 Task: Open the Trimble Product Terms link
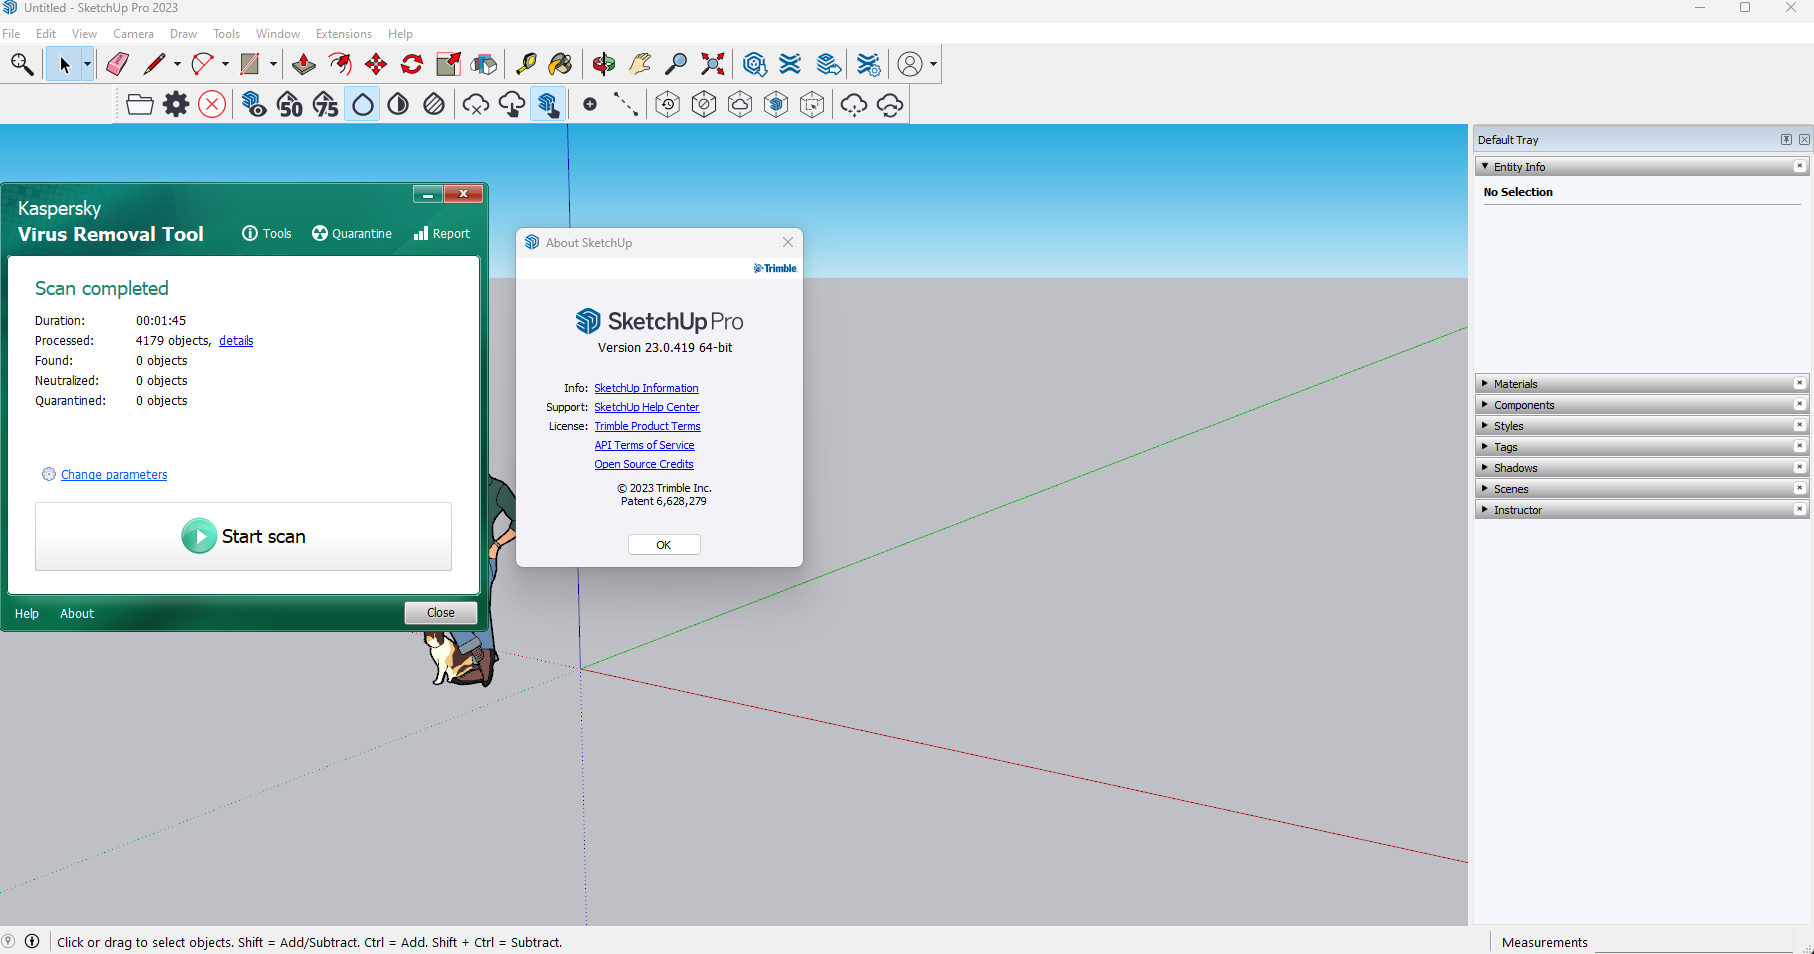648,426
